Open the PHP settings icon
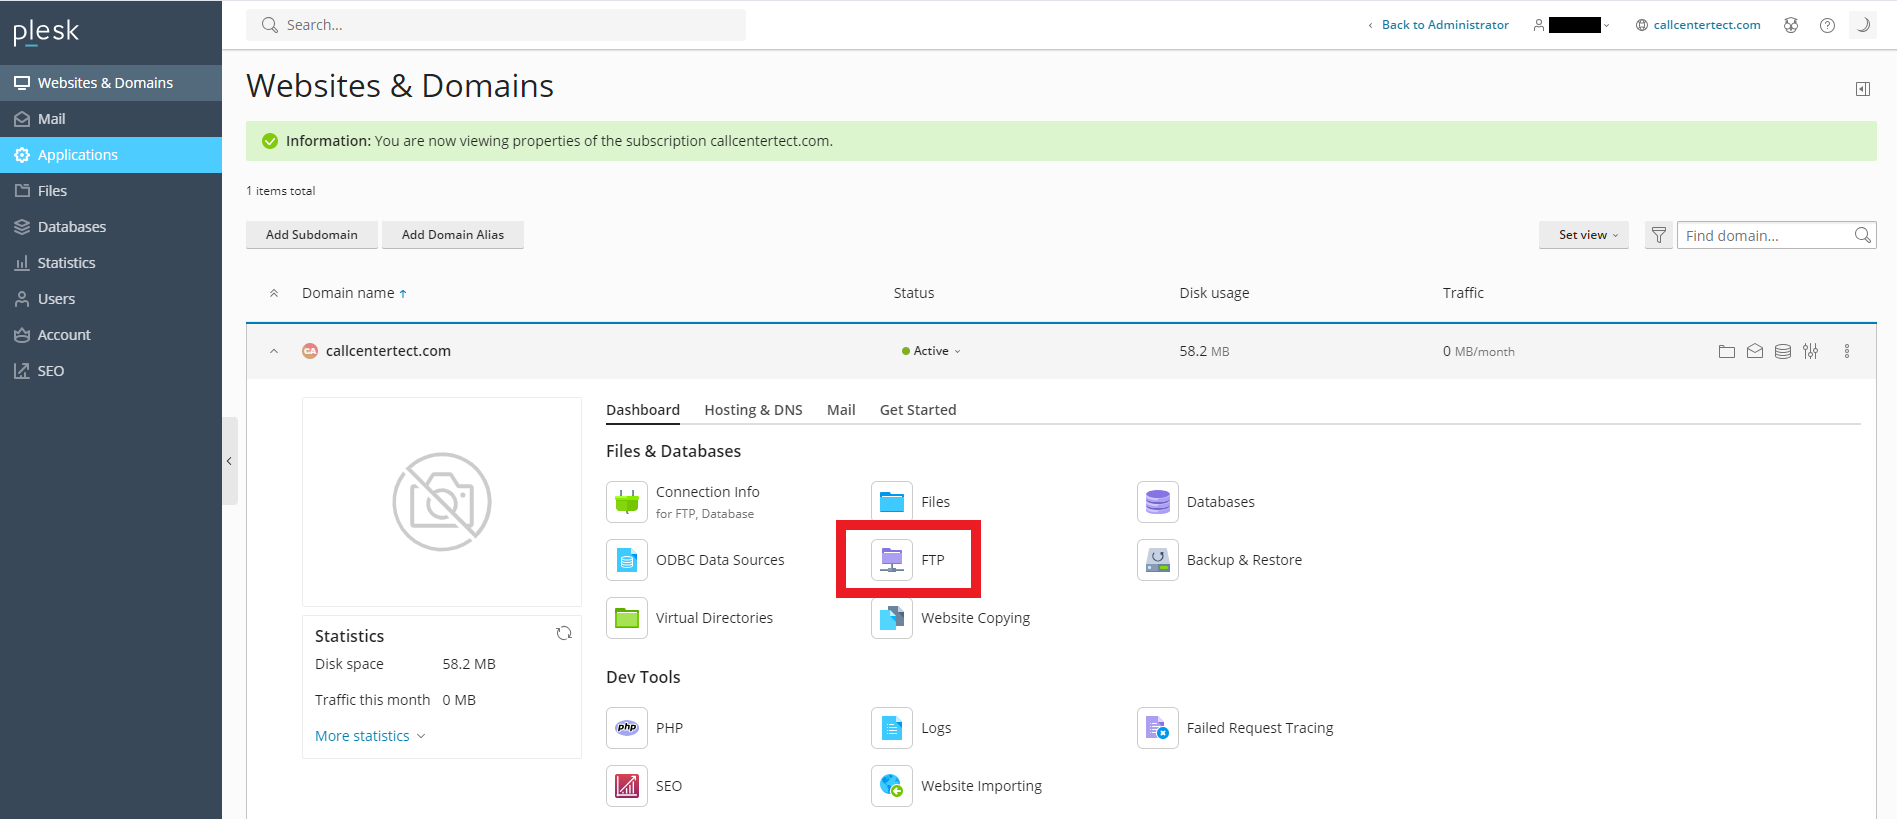This screenshot has height=819, width=1897. coord(627,728)
